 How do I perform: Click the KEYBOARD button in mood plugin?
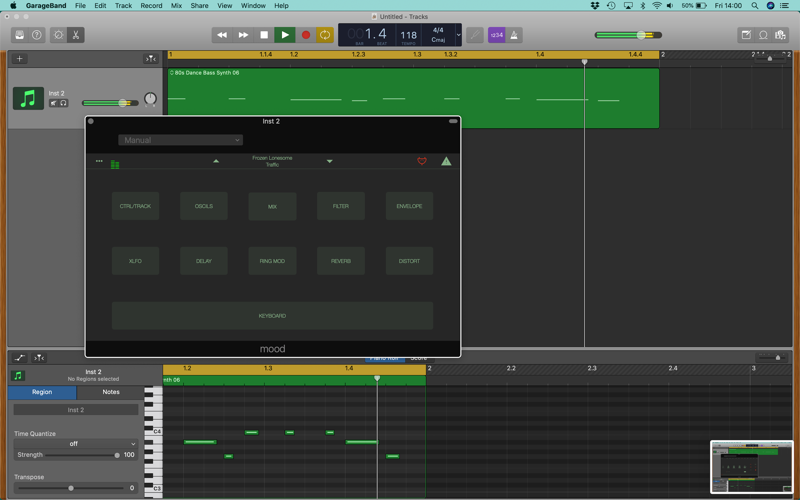point(272,316)
